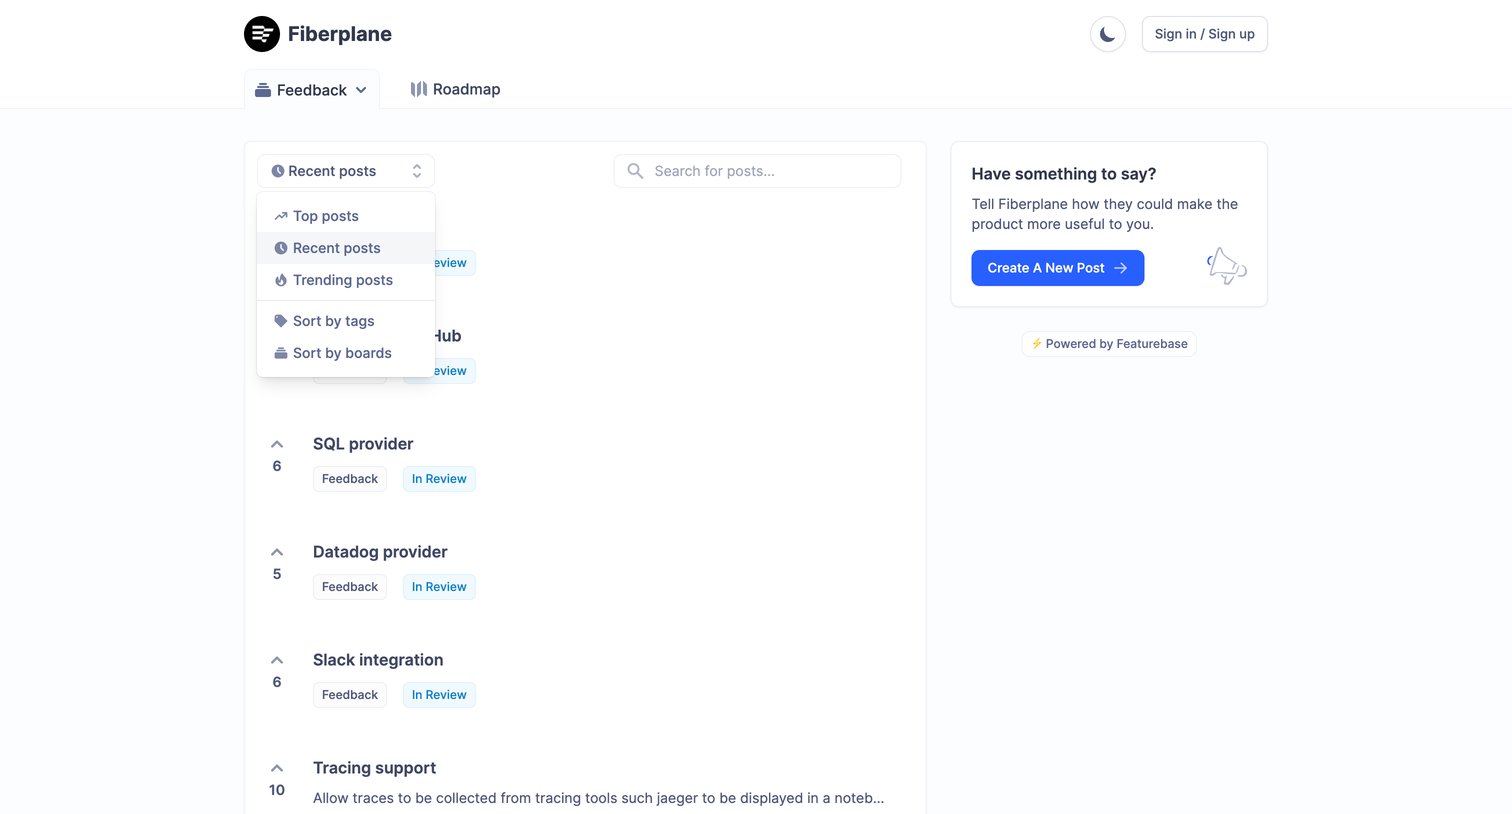Select Top posts from the sort menu
The image size is (1512, 814).
pos(346,216)
